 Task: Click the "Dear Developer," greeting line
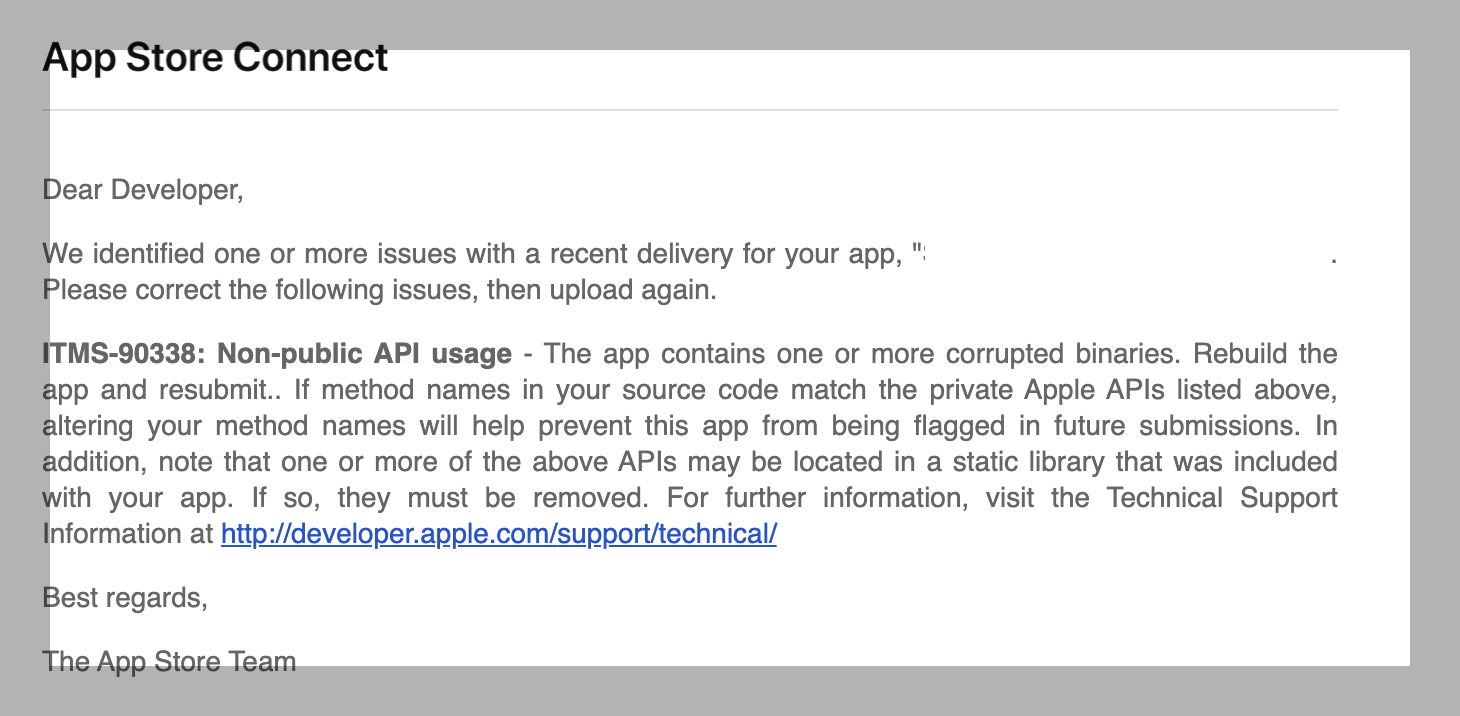(143, 189)
